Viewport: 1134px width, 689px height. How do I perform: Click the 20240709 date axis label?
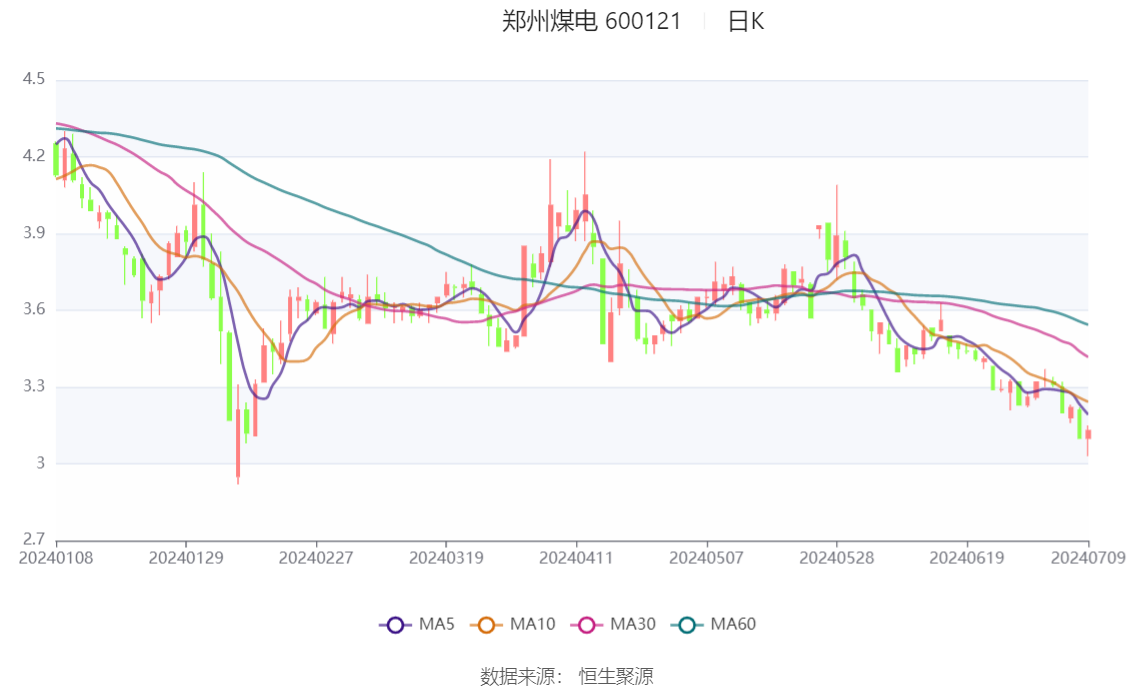click(1088, 558)
